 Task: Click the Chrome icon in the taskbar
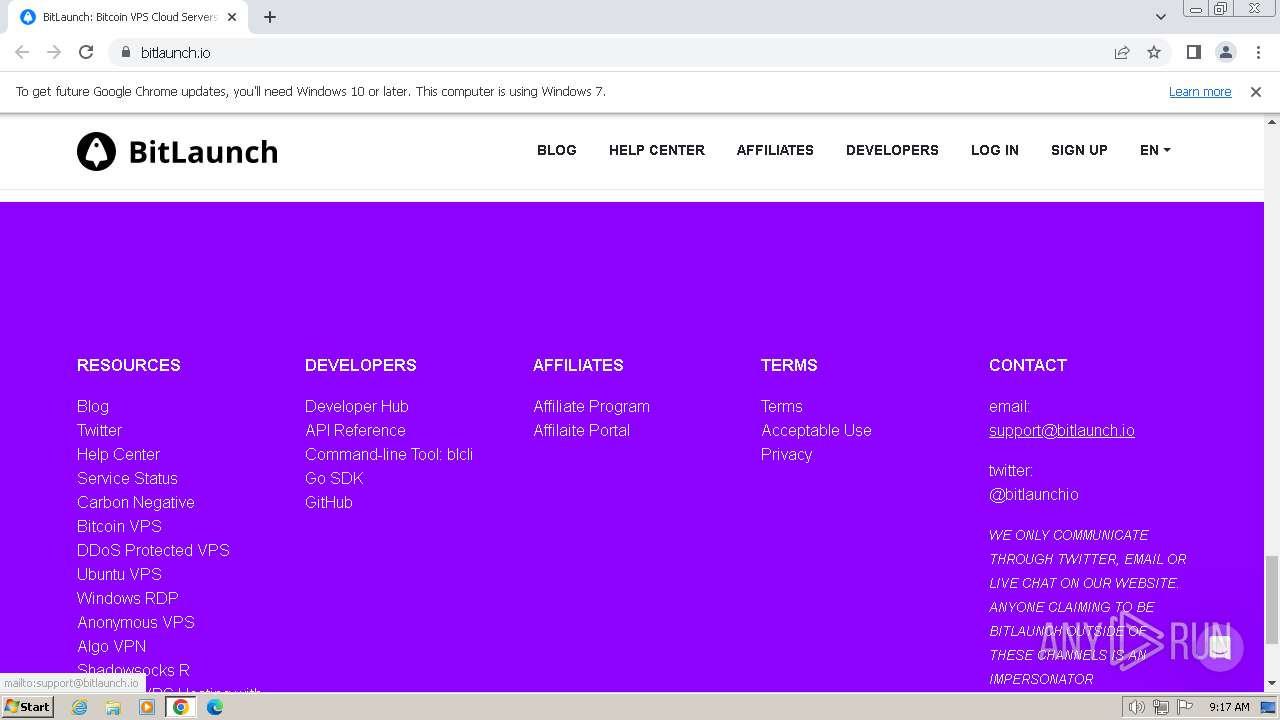180,707
